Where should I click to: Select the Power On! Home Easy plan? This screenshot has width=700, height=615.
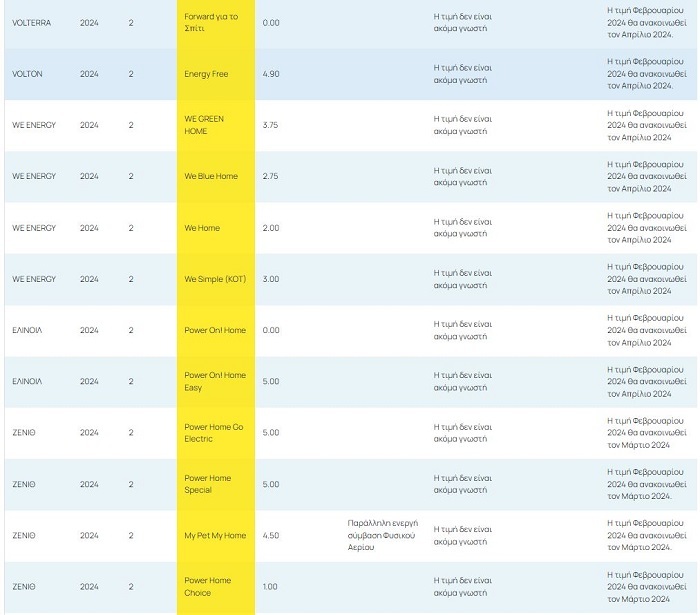coord(214,381)
